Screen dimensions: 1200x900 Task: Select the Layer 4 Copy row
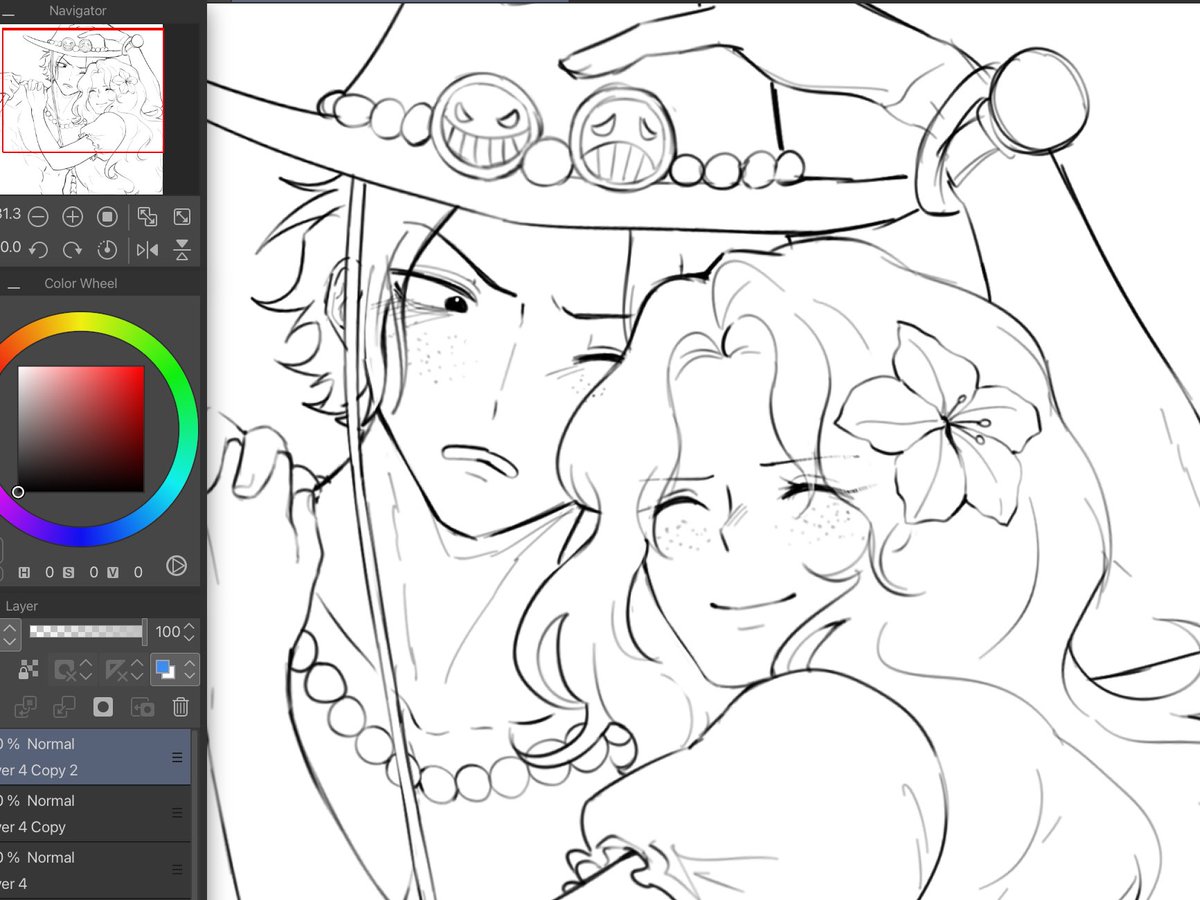tap(95, 814)
